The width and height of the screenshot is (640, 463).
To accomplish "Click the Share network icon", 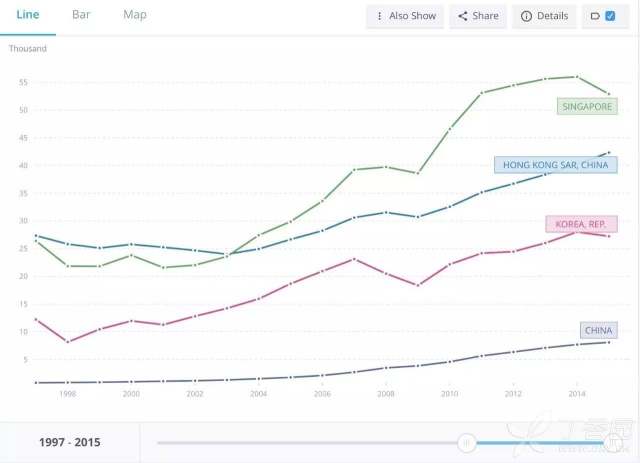I will pos(461,16).
